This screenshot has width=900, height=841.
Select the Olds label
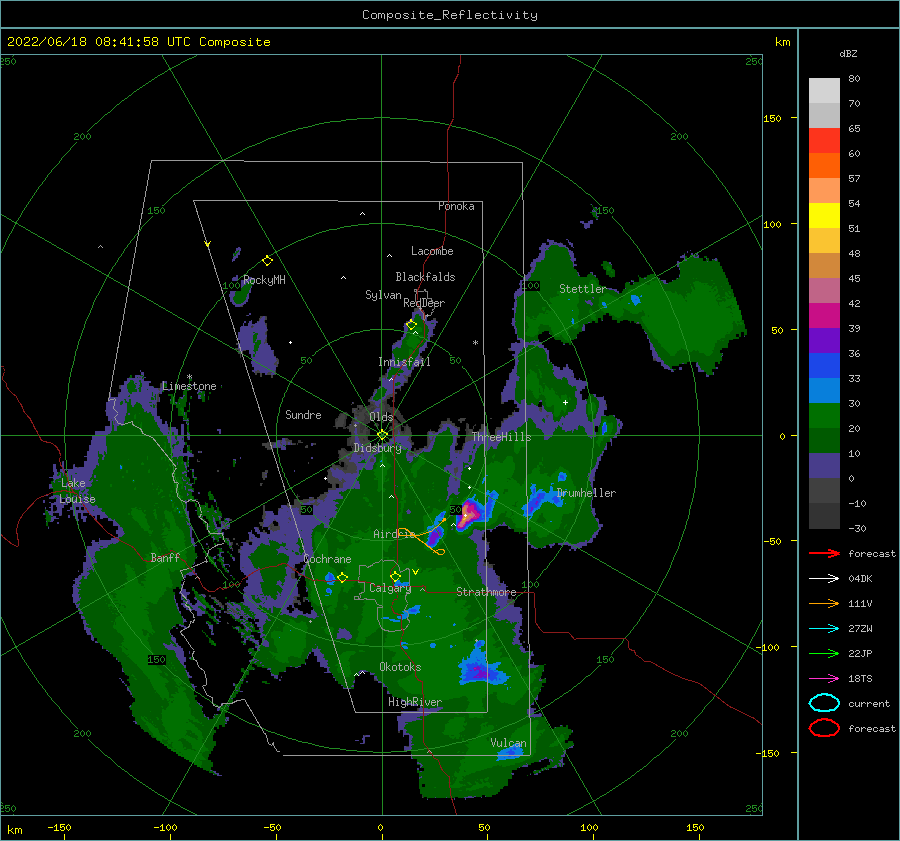click(381, 417)
